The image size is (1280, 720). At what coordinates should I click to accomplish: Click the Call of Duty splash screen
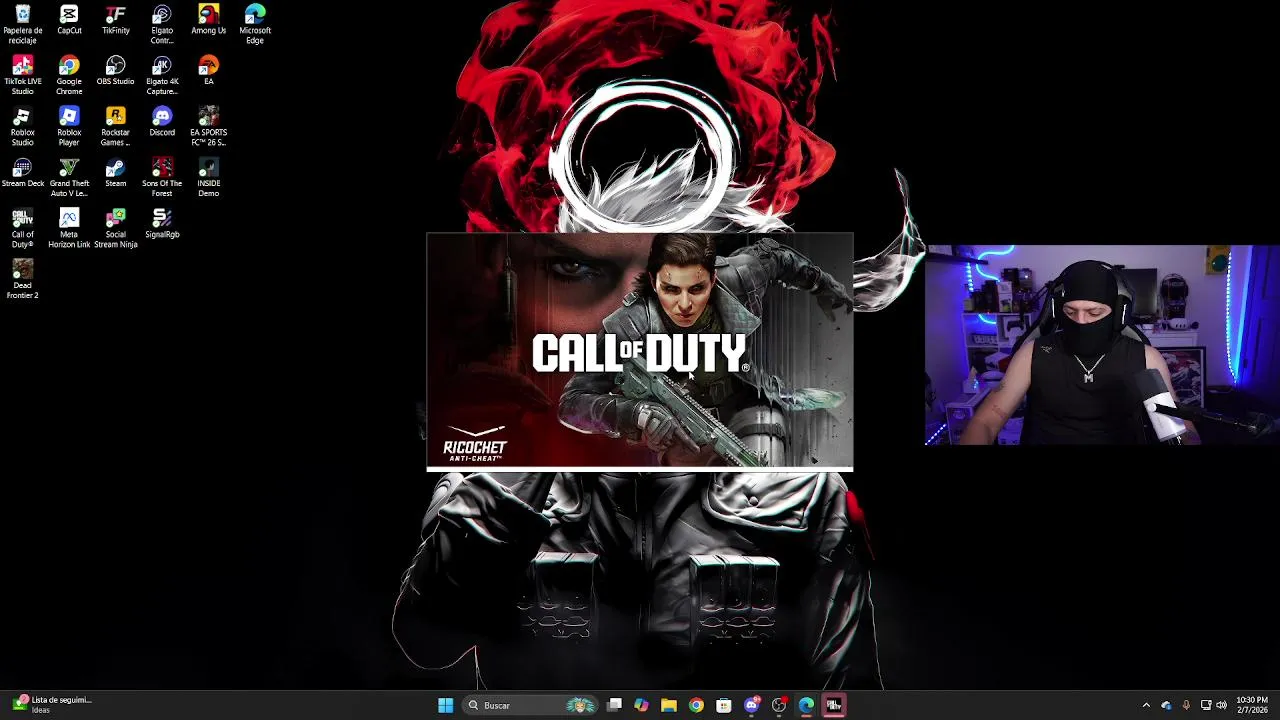point(640,351)
